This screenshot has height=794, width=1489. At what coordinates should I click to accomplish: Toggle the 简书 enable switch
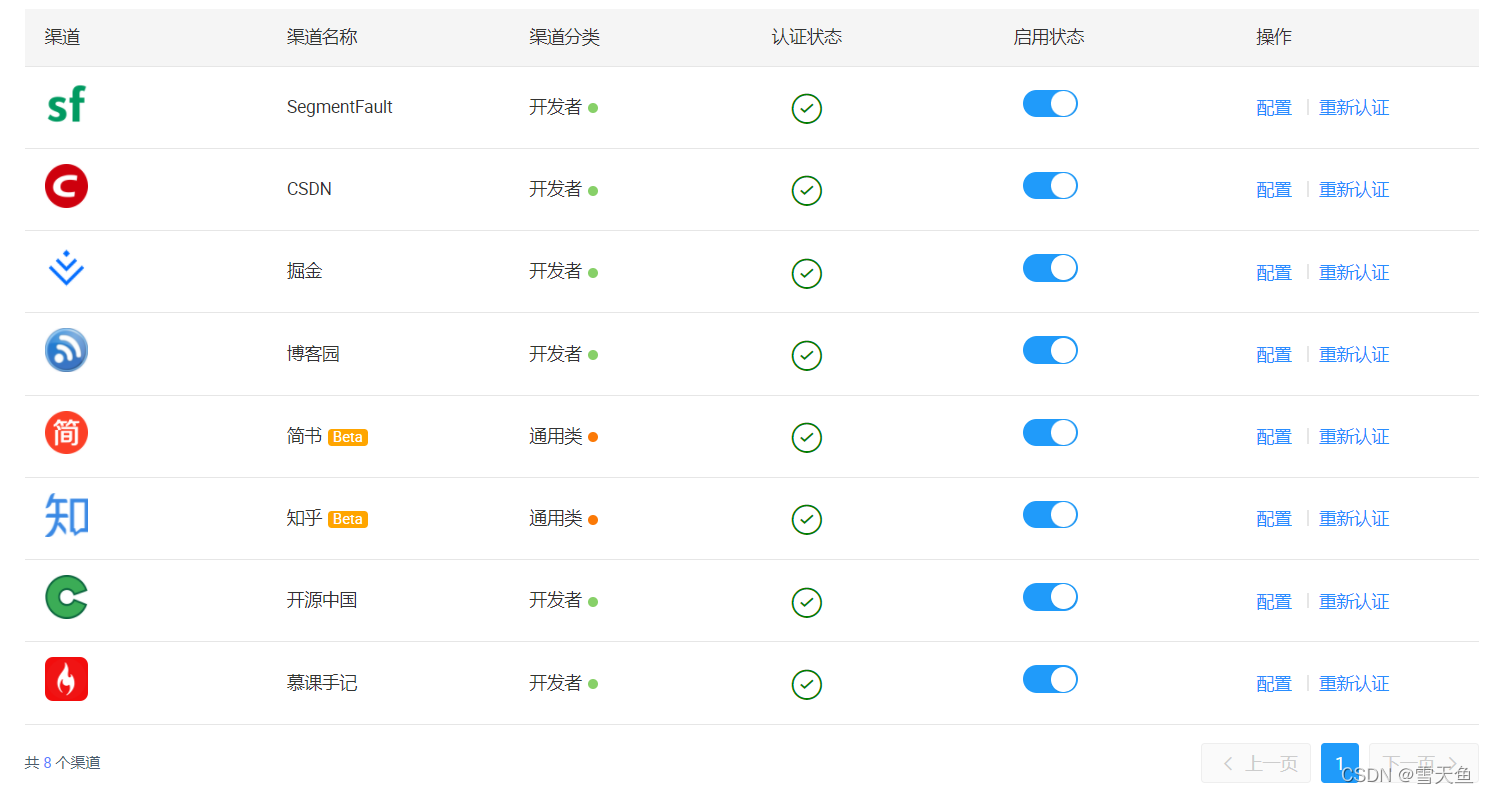coord(1050,432)
